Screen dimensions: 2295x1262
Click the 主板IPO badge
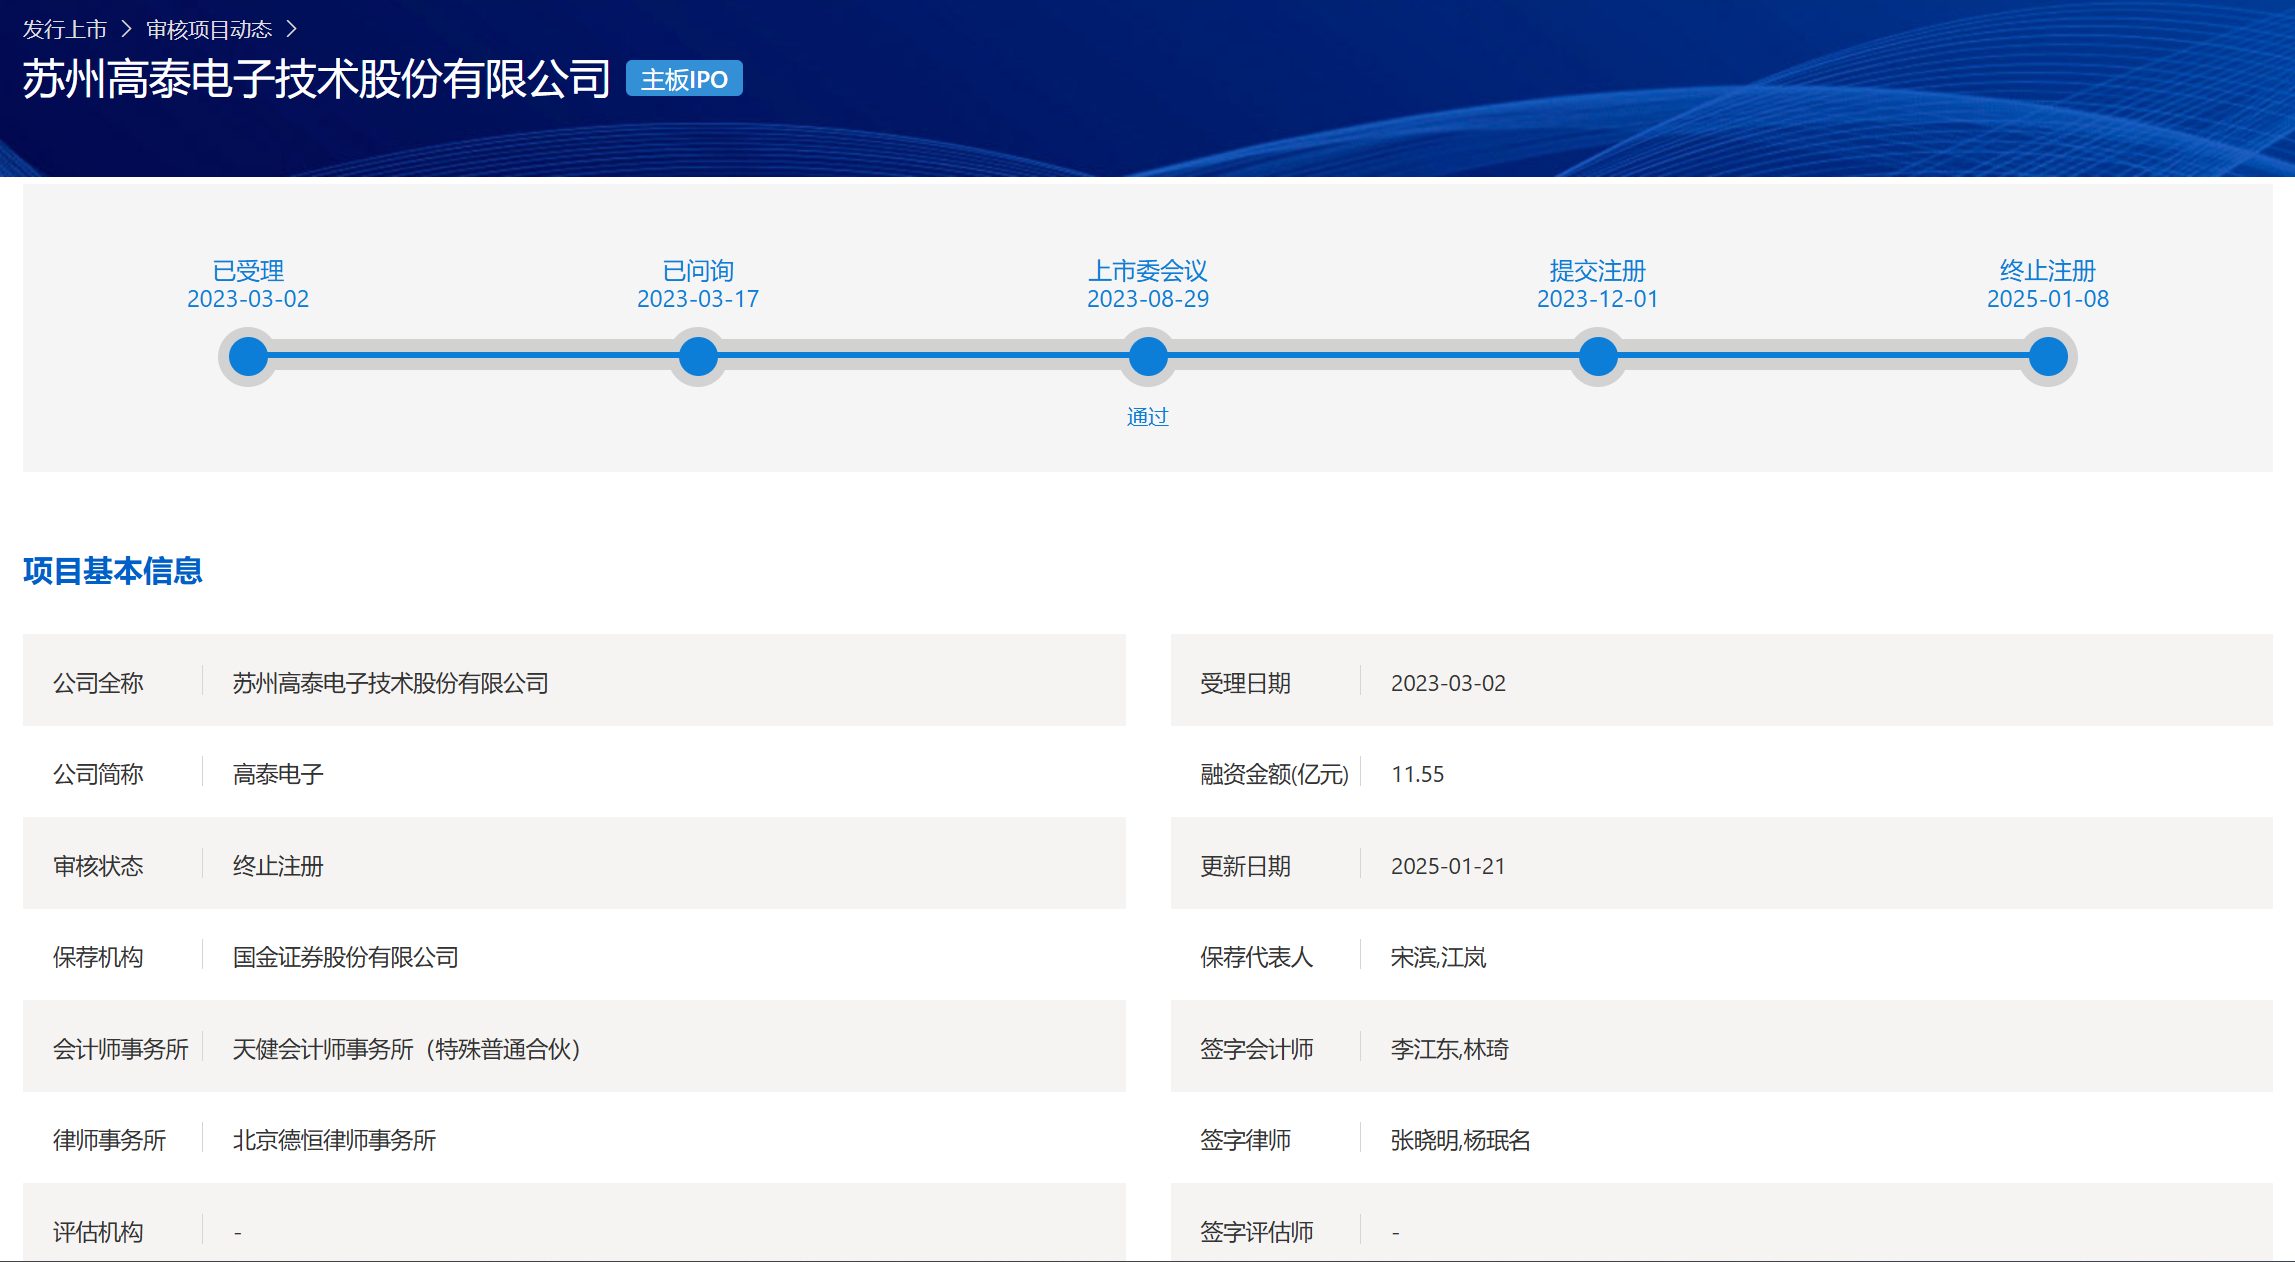tap(684, 79)
